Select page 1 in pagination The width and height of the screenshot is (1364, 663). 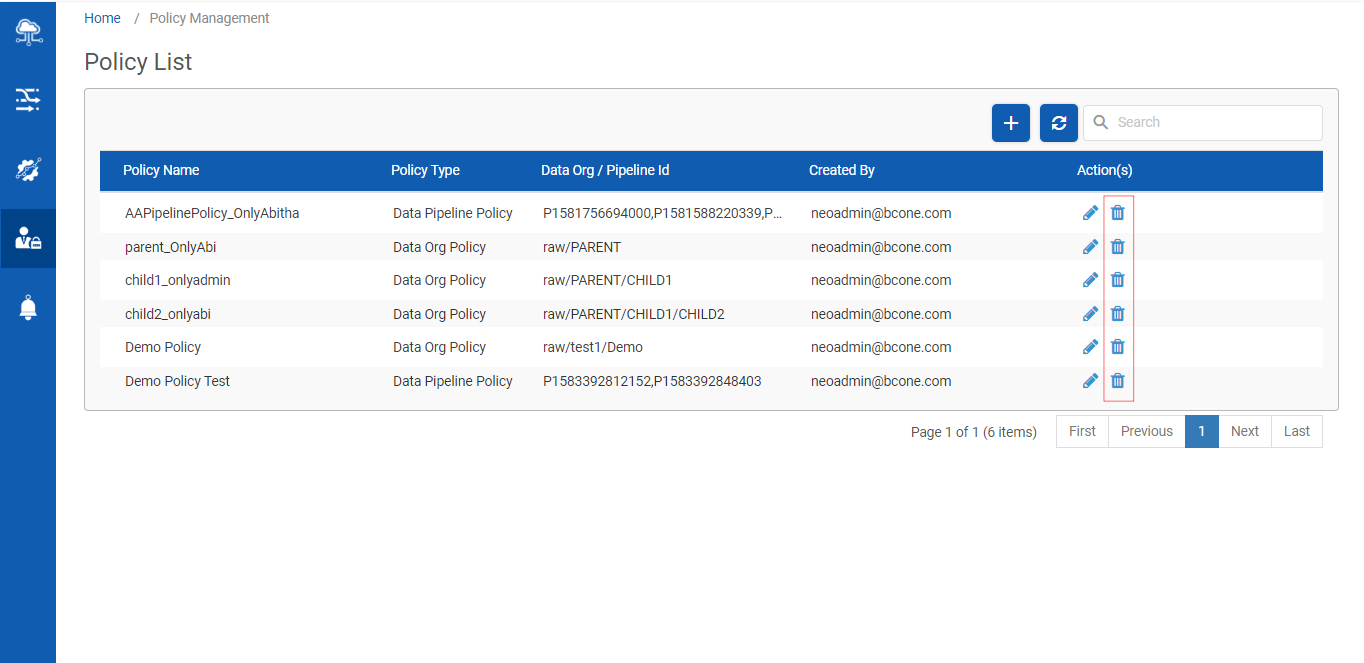[1201, 431]
